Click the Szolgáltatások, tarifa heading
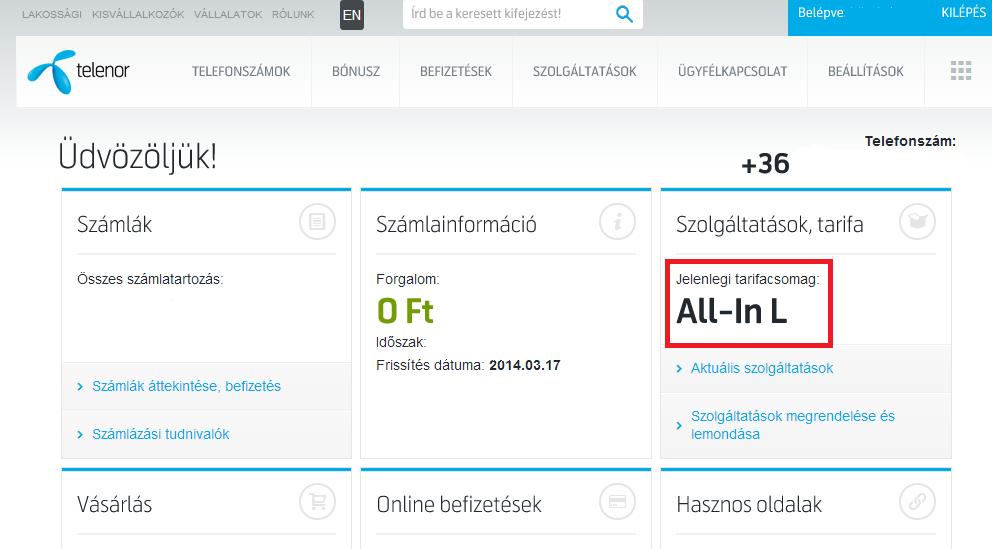This screenshot has height=549, width=992. click(769, 225)
